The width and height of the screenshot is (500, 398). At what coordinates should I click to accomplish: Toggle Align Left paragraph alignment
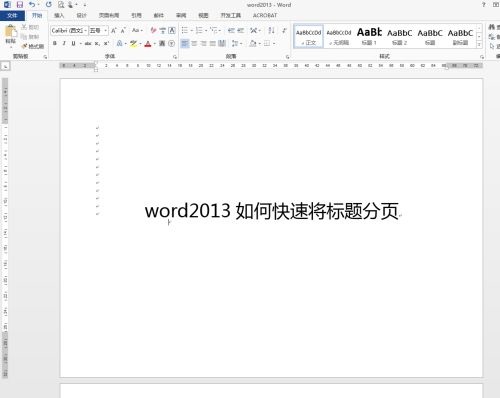pos(185,43)
